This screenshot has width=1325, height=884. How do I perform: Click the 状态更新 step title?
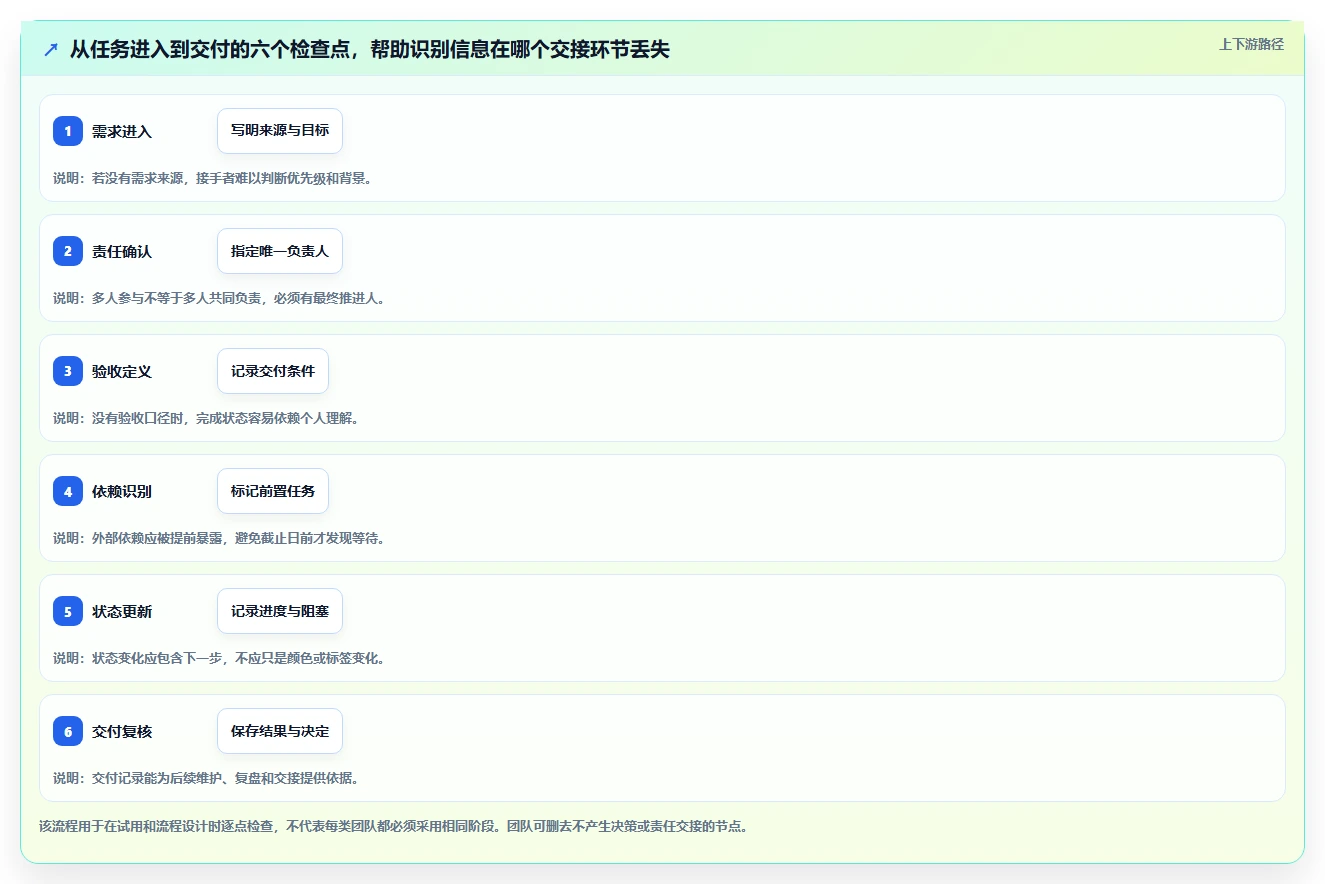click(122, 611)
